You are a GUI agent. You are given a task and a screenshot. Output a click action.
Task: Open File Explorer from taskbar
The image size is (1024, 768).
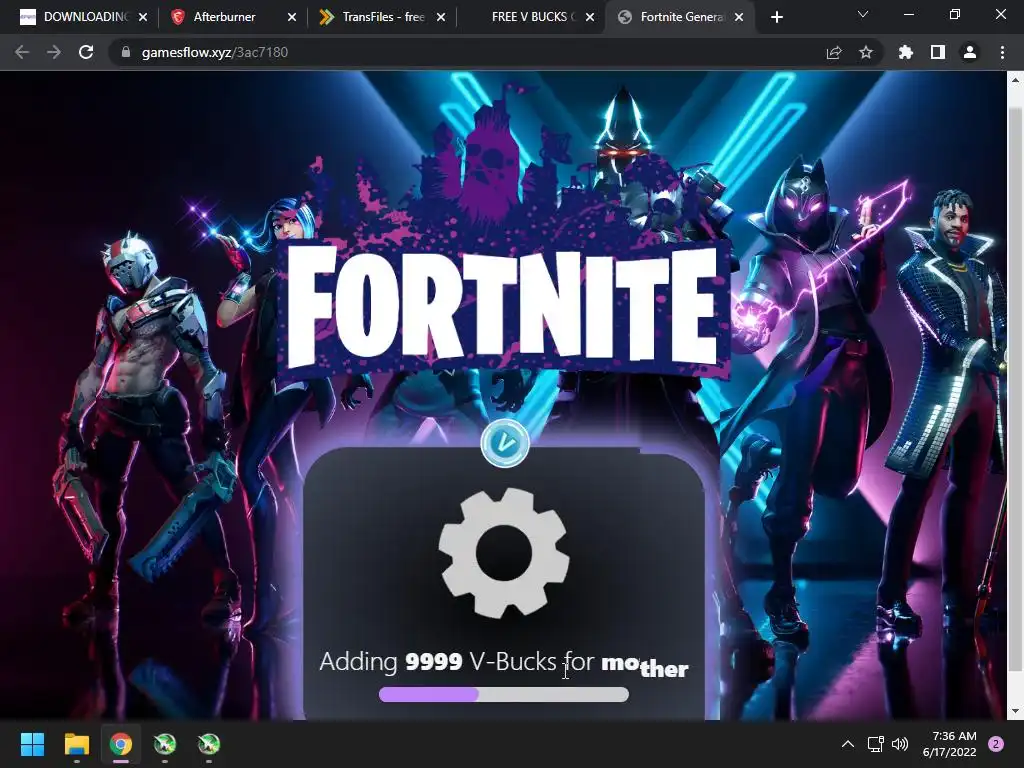(x=76, y=744)
